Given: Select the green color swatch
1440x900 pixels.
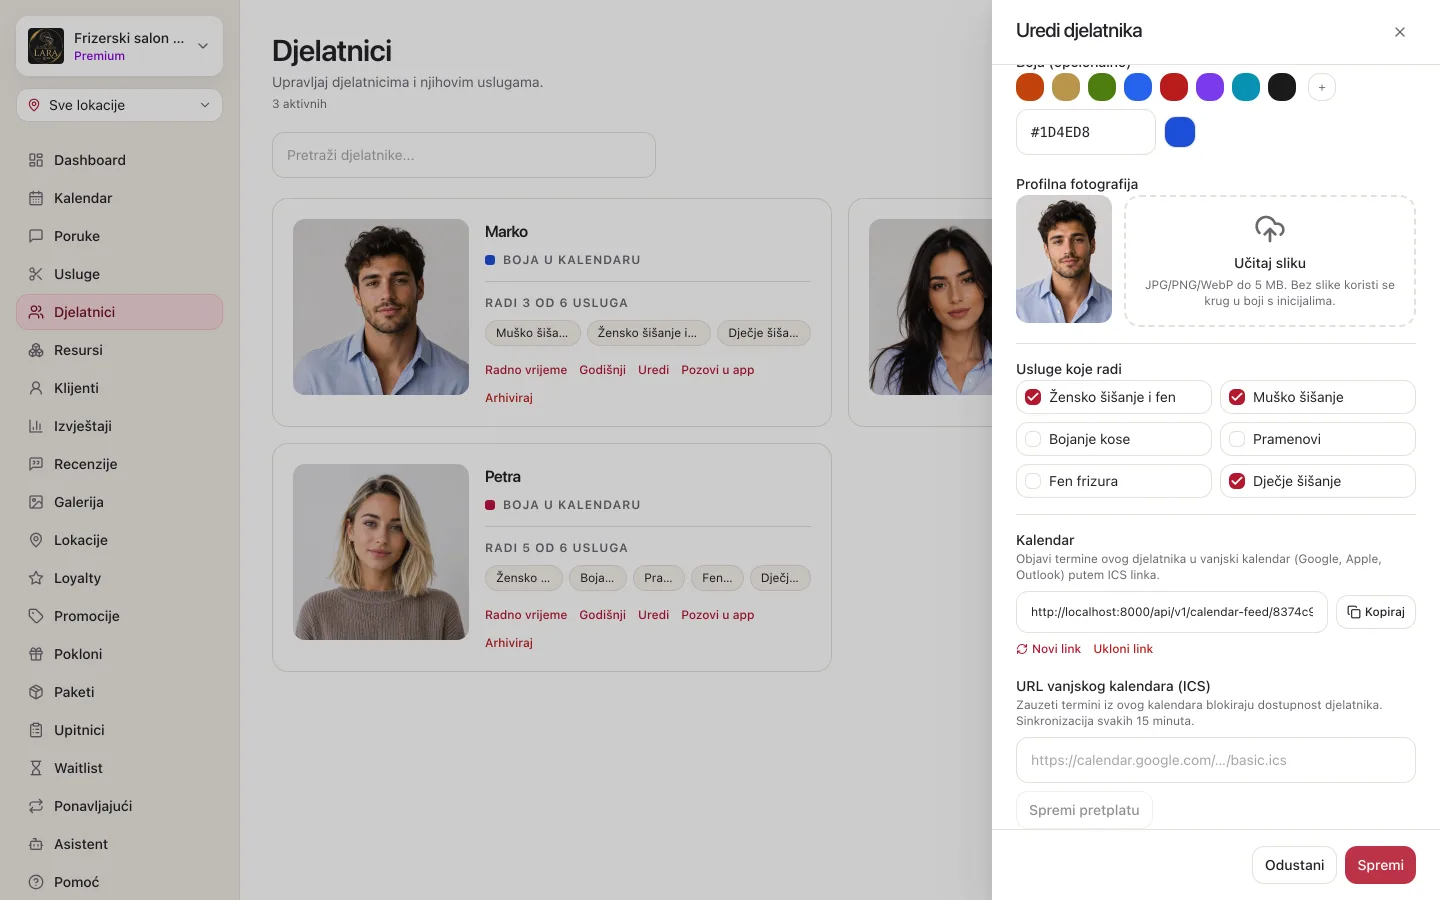Looking at the screenshot, I should tap(1102, 88).
